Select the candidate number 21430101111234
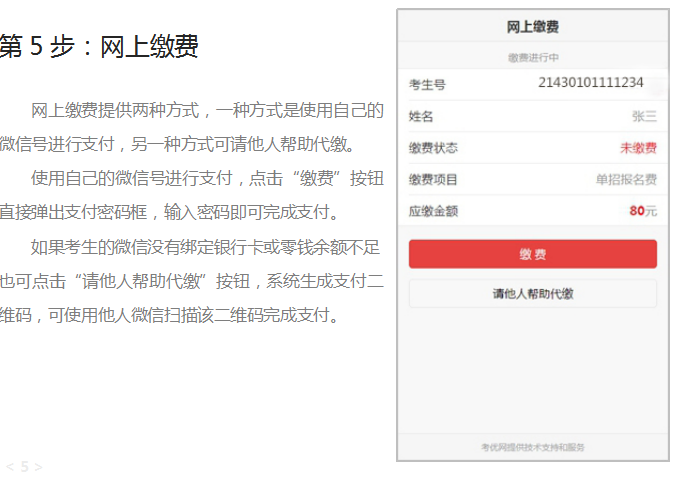This screenshot has height=481, width=696. click(590, 83)
